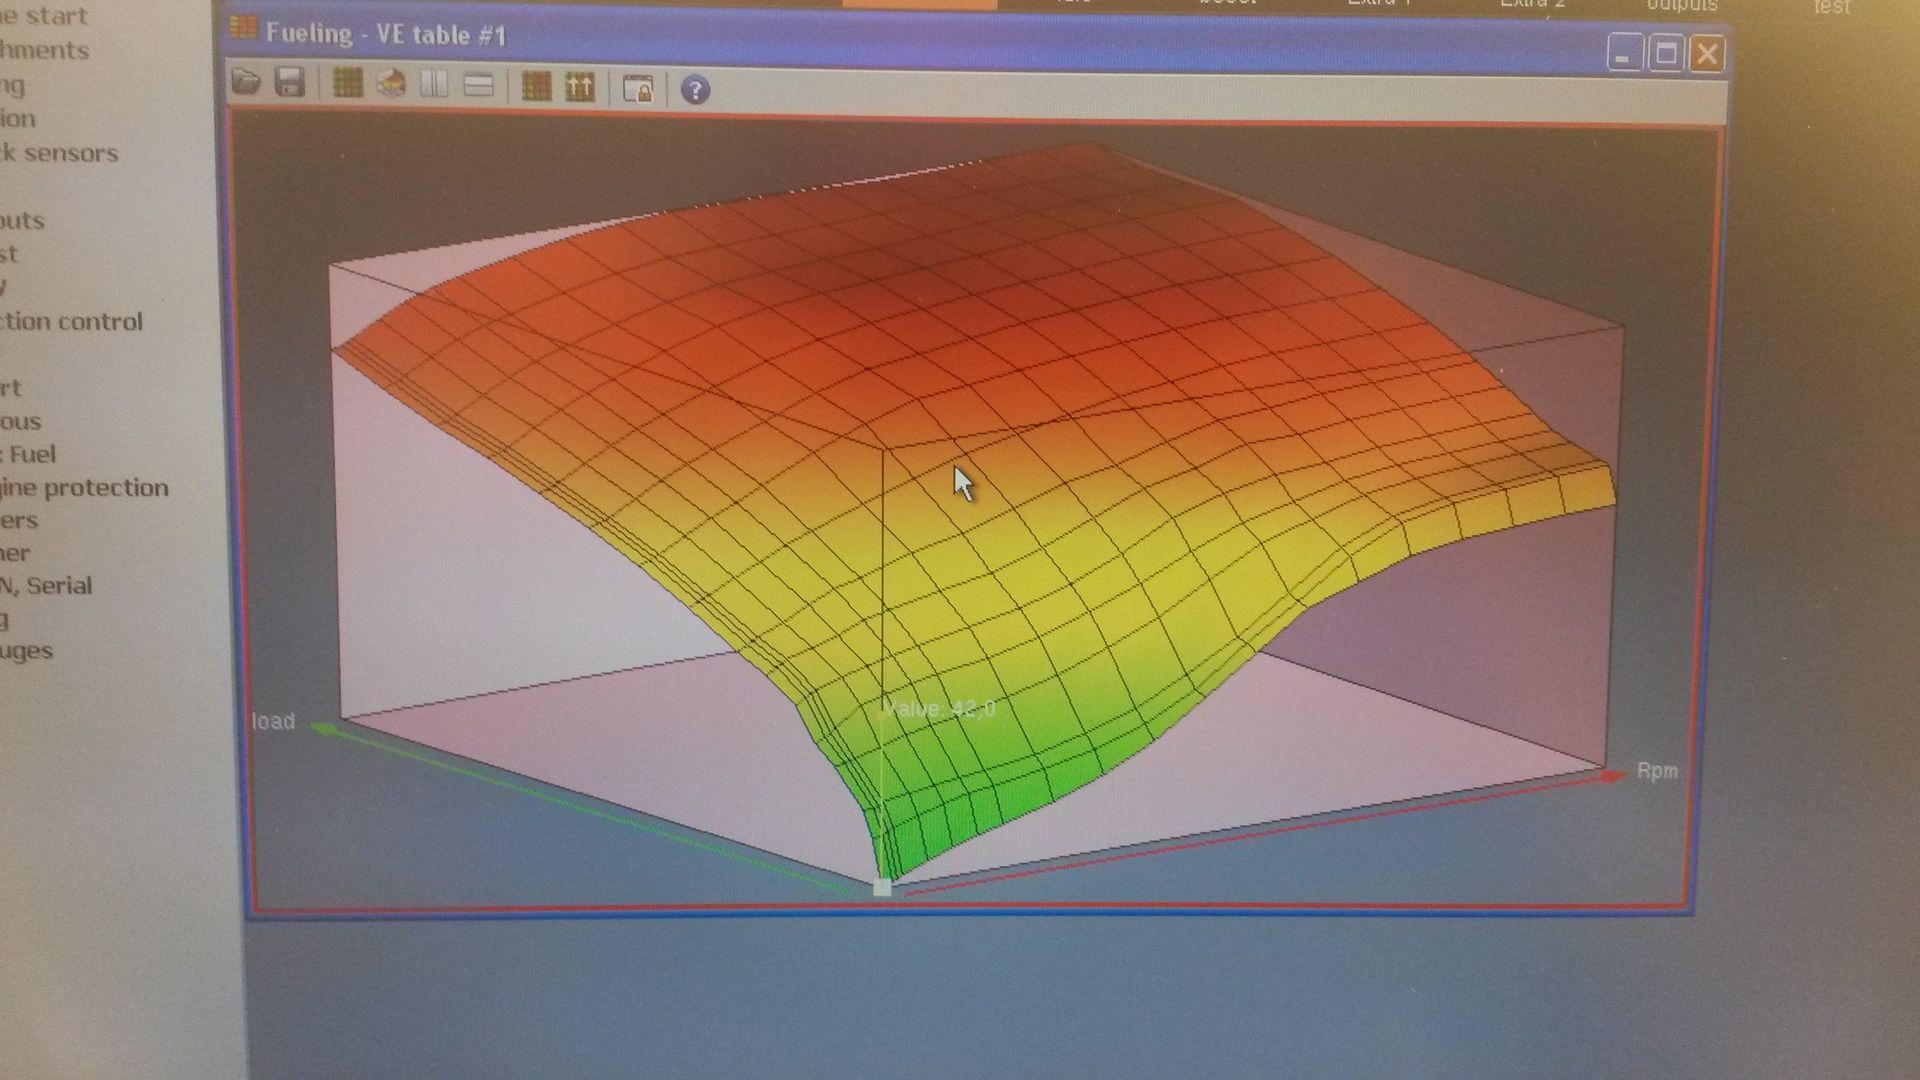1920x1080 pixels.
Task: Select the 'N, Serial' sidebar item
Action: 47,586
